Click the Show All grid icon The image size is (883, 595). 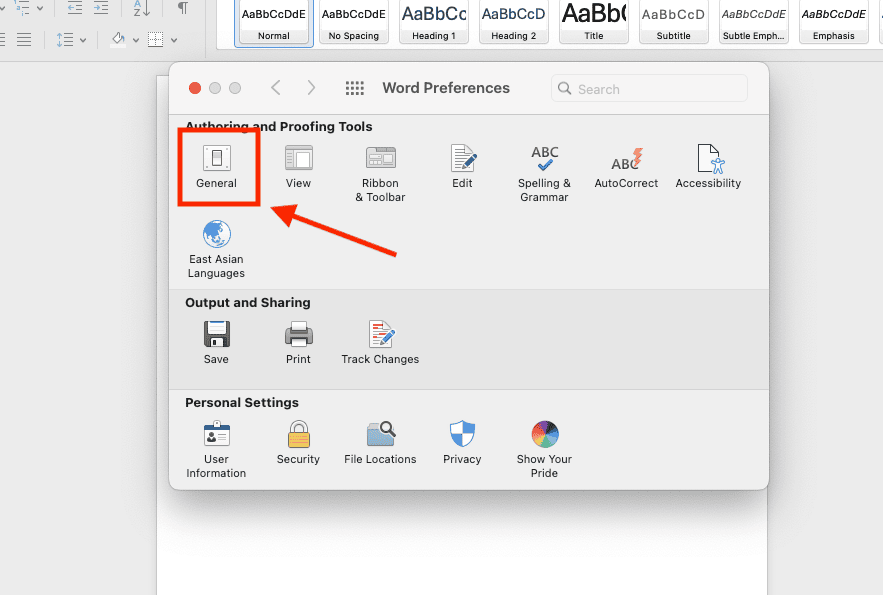pos(355,88)
